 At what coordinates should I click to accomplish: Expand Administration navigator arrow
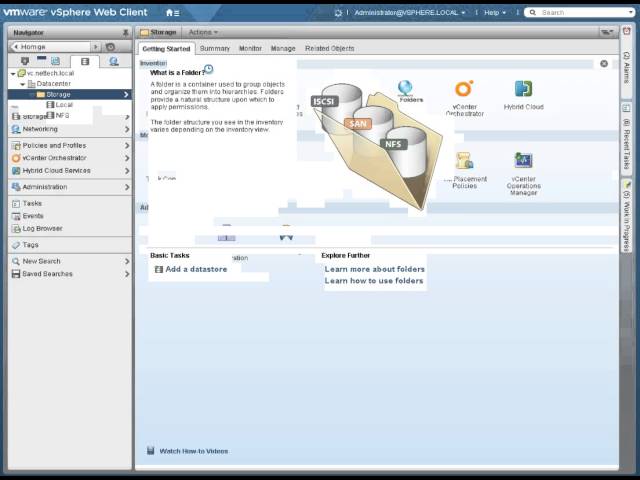pyautogui.click(x=127, y=187)
